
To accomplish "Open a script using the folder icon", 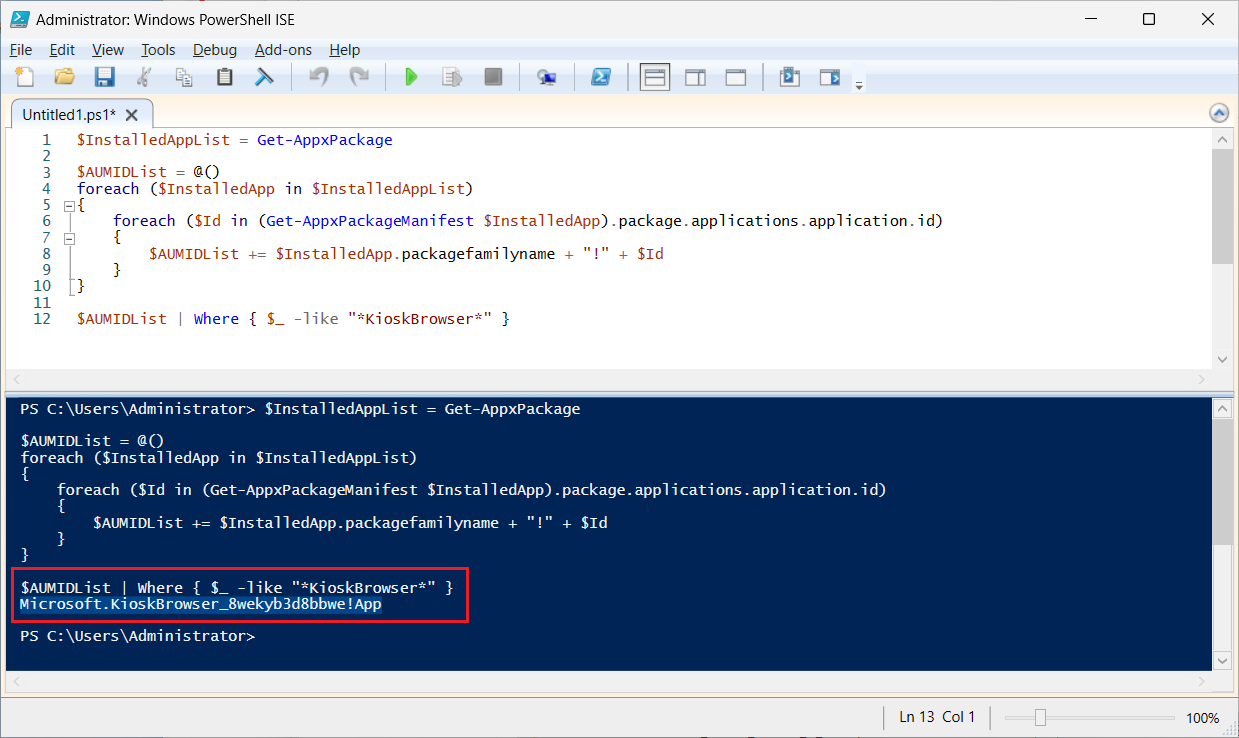I will click(x=65, y=77).
